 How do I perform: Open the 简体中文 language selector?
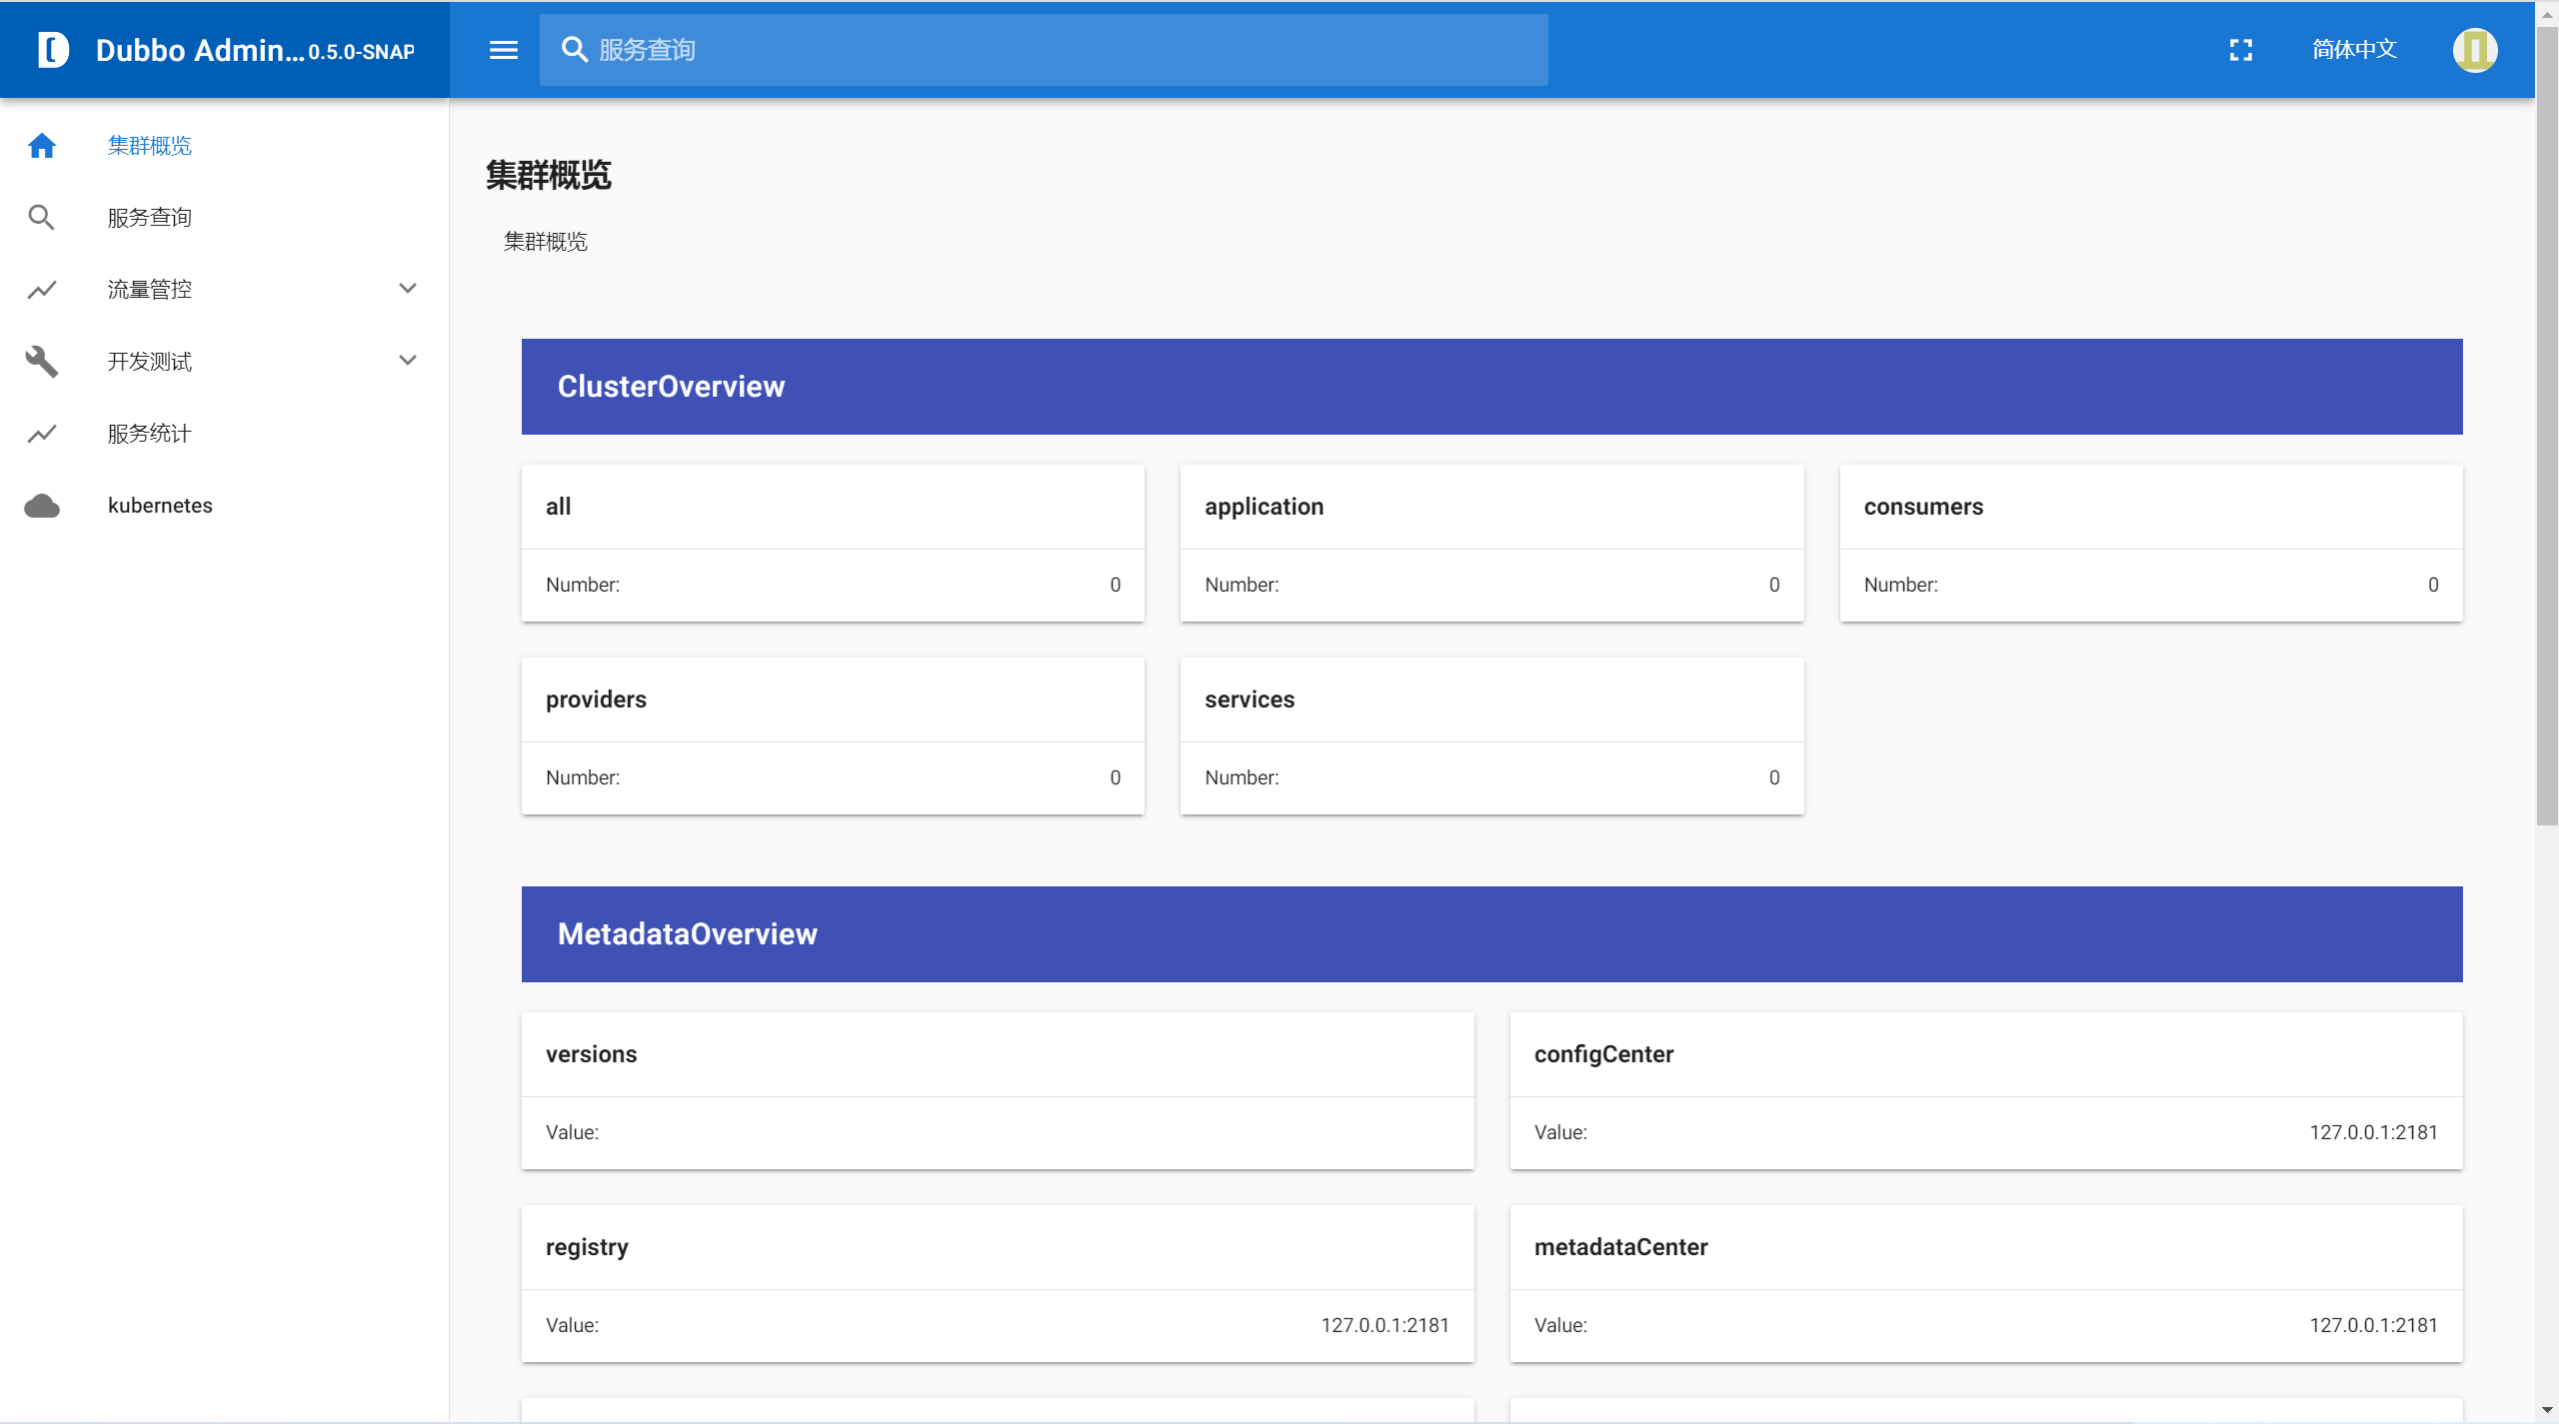tap(2354, 49)
